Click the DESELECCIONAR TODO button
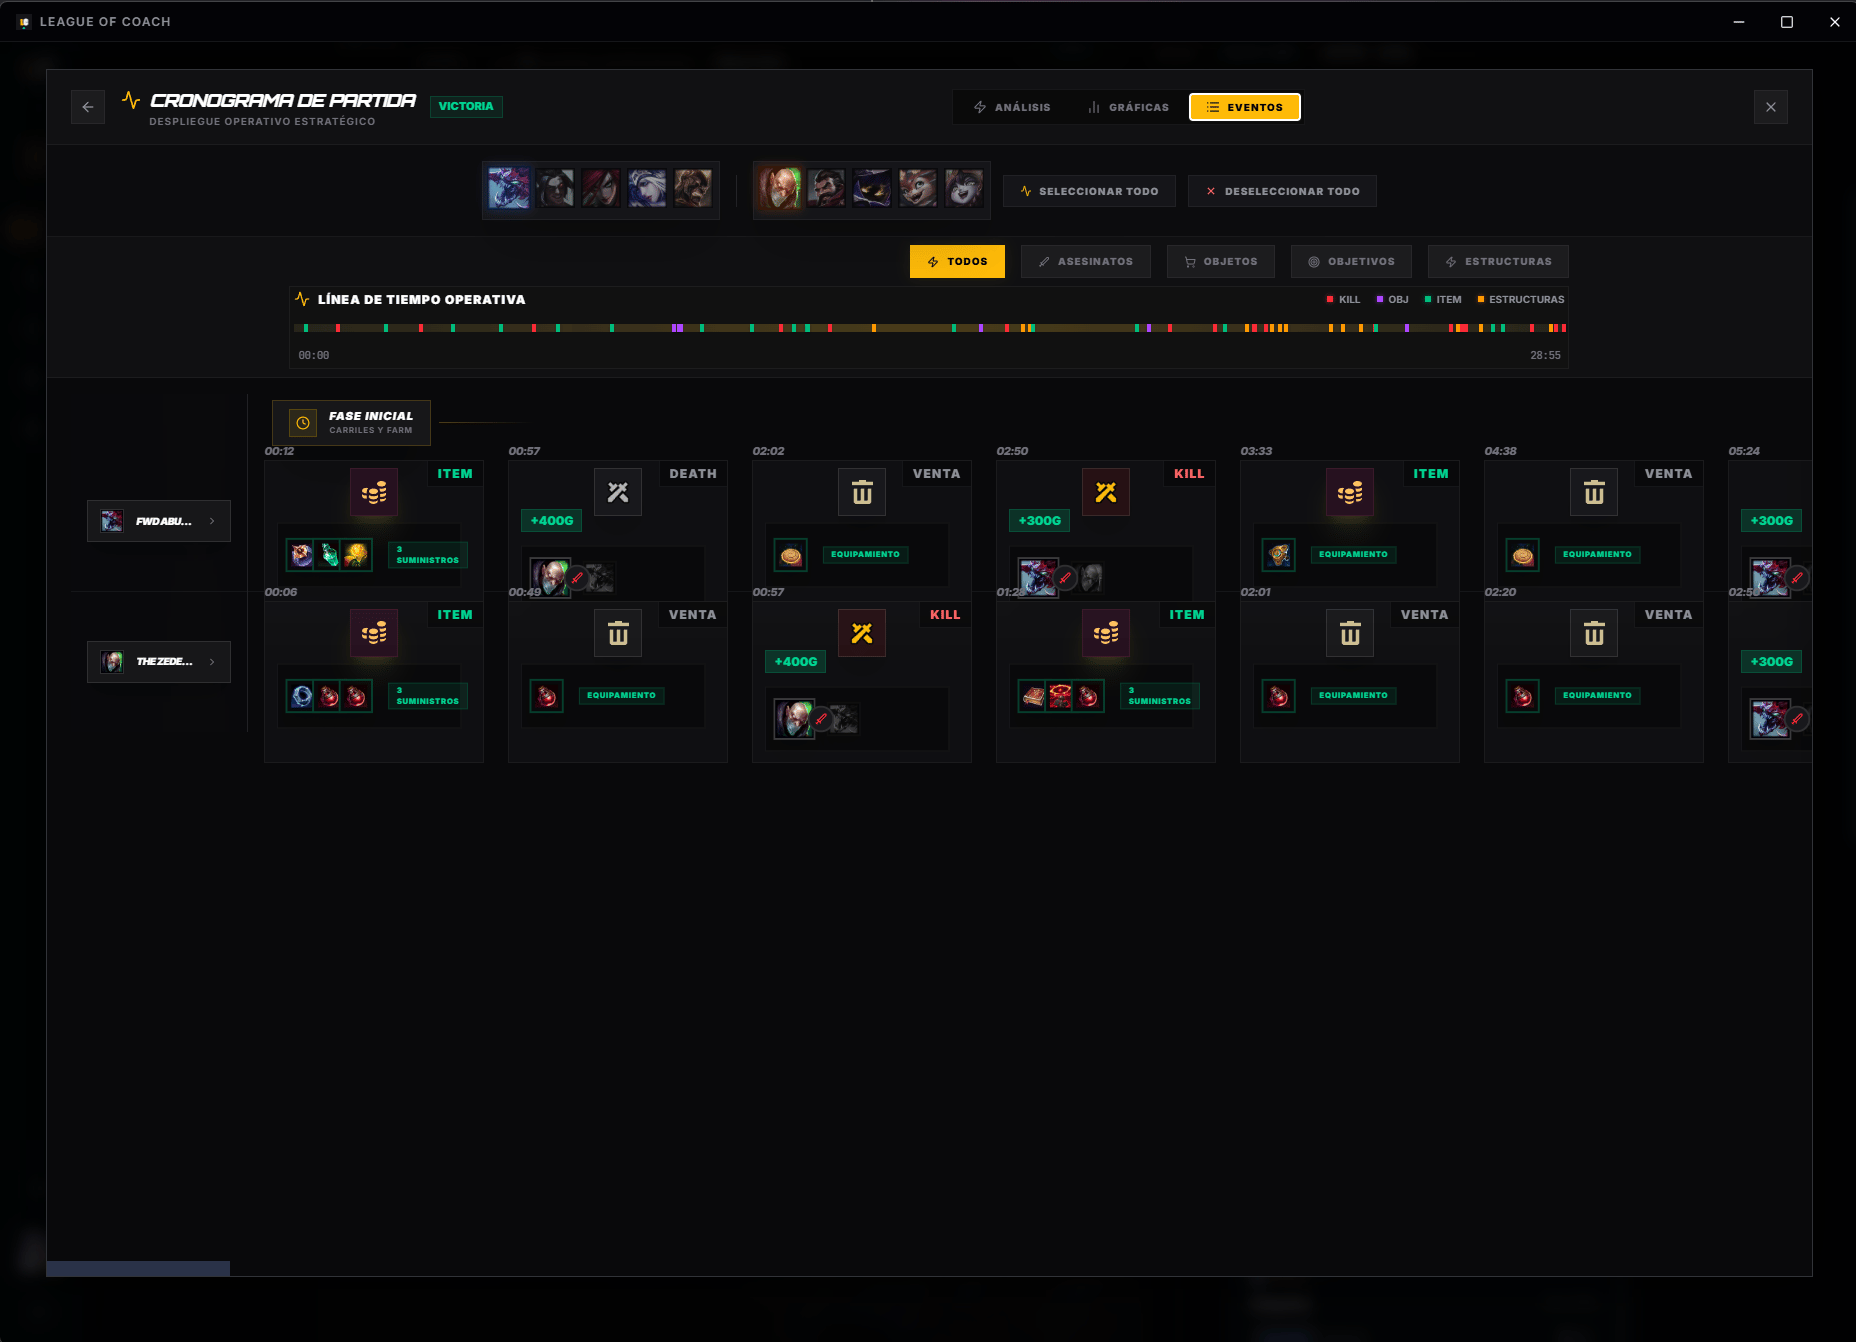This screenshot has height=1342, width=1856. [x=1282, y=191]
